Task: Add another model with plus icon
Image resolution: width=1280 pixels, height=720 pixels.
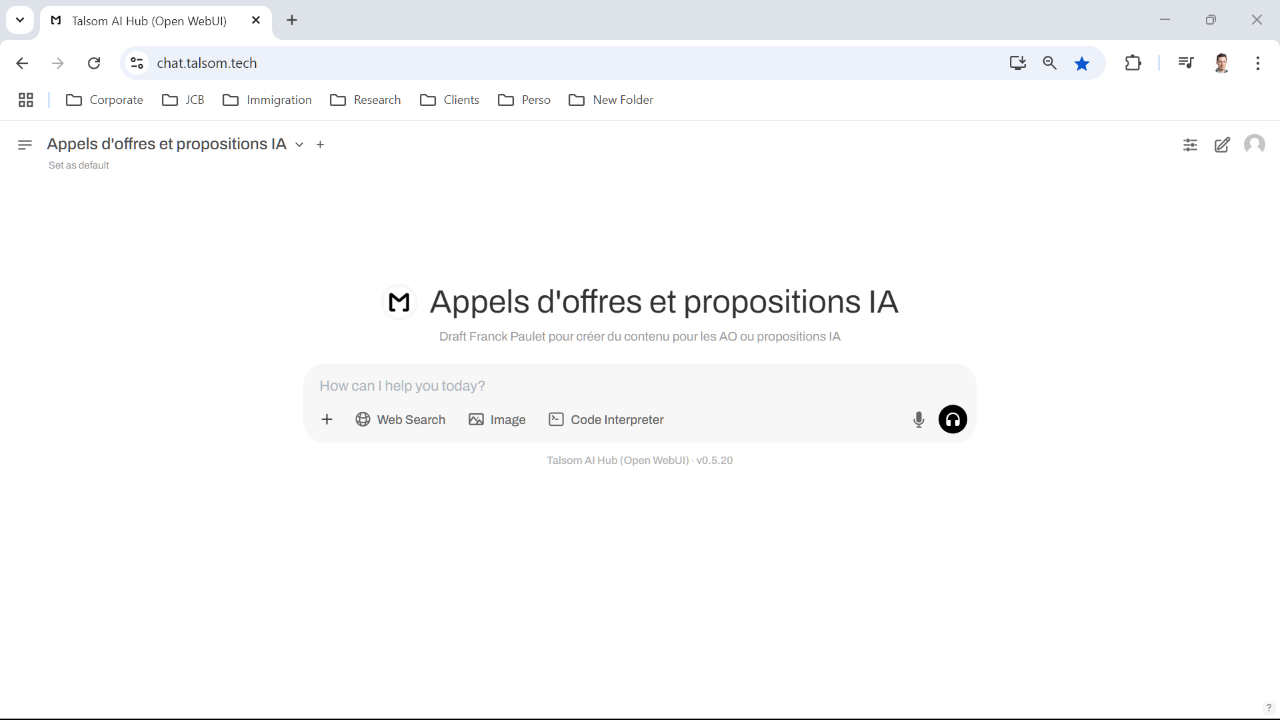Action: click(x=320, y=145)
